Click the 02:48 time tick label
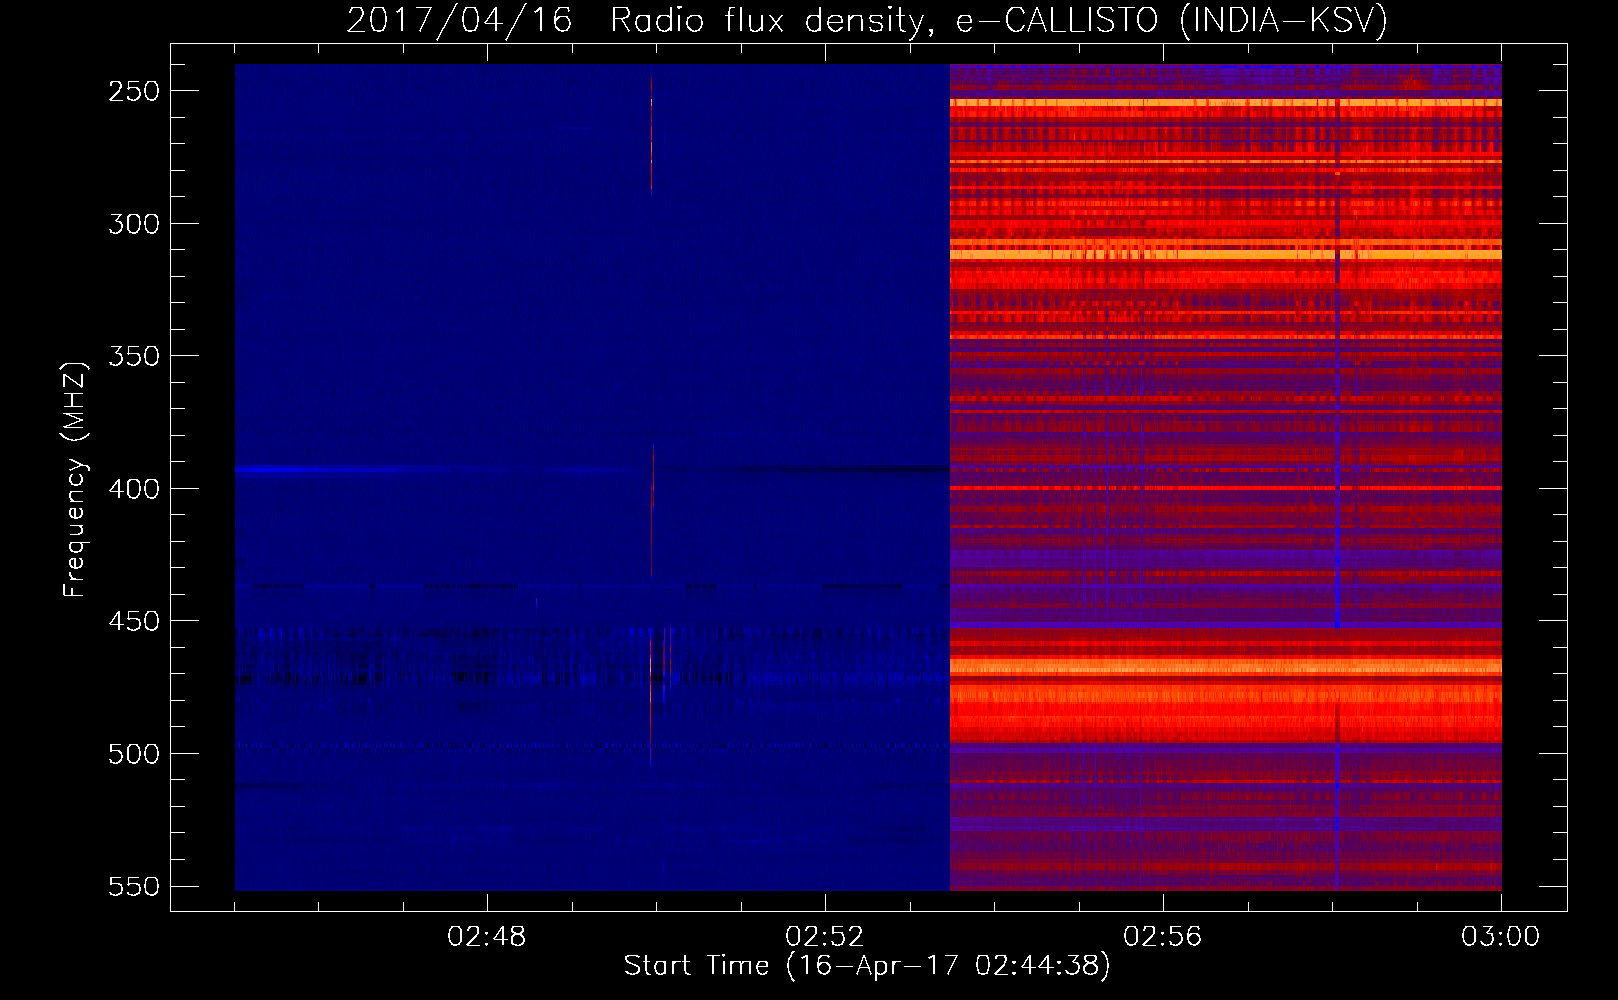 tap(487, 937)
